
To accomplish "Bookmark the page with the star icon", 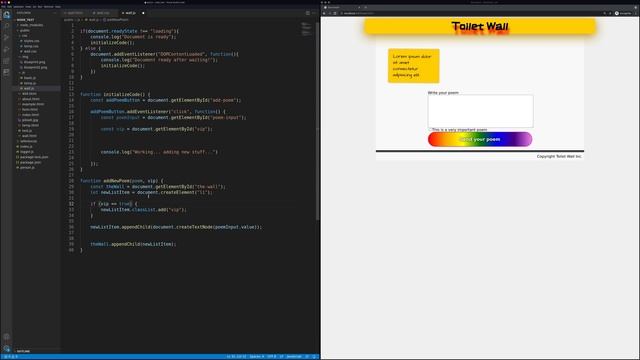I will click(x=610, y=13).
